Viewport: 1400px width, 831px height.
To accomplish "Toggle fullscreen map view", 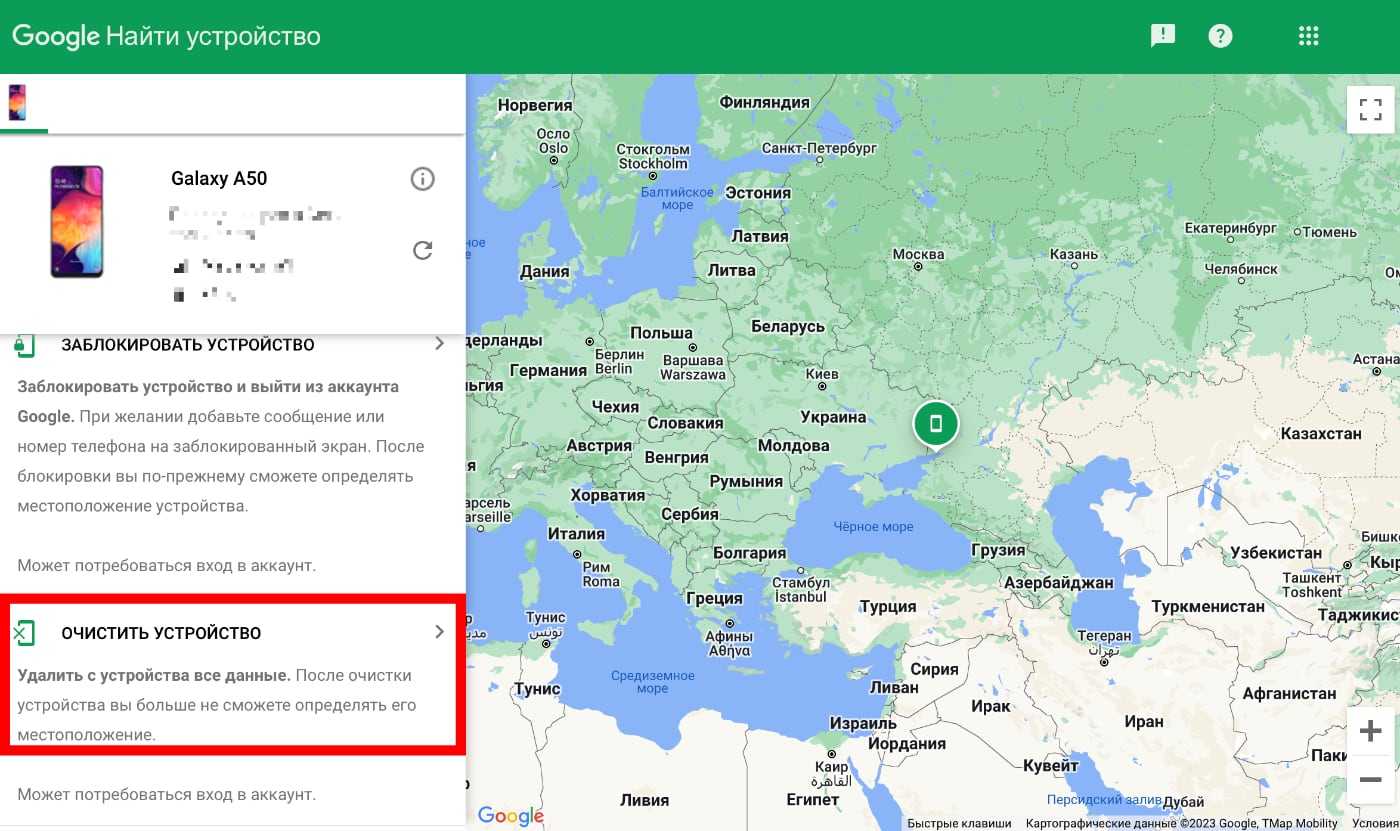I will pos(1370,109).
